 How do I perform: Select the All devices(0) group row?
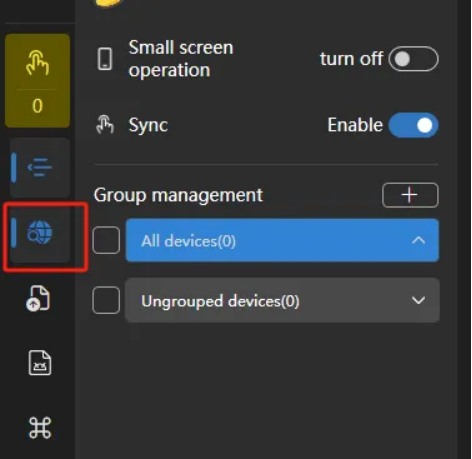(282, 240)
